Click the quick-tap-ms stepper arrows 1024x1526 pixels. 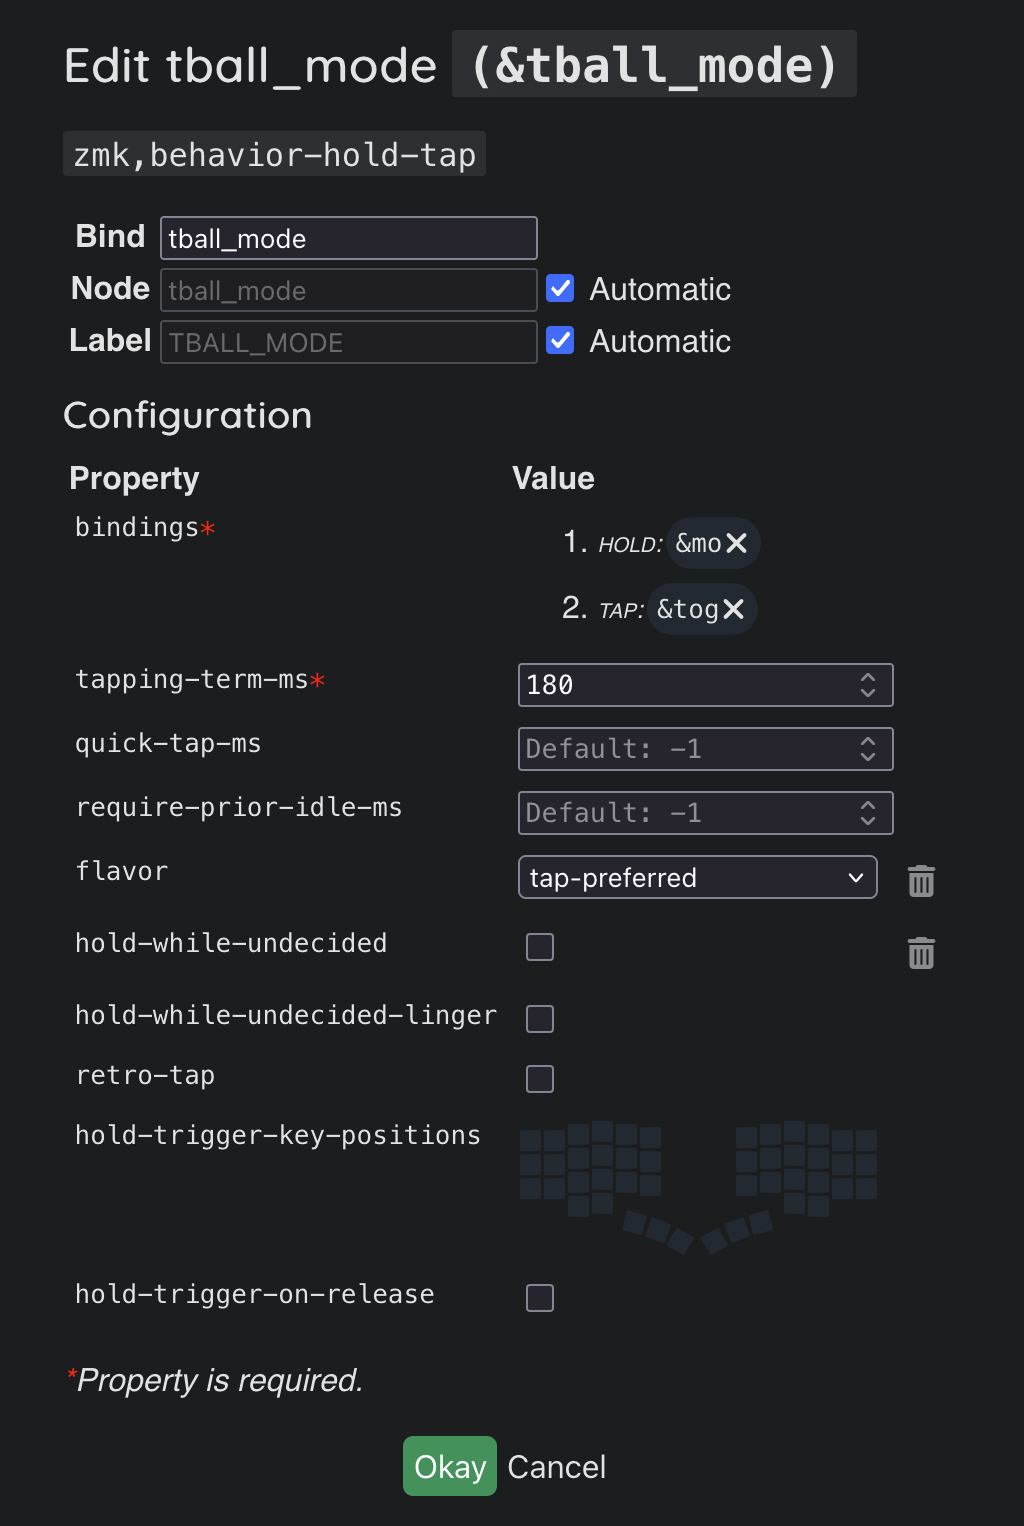(868, 749)
